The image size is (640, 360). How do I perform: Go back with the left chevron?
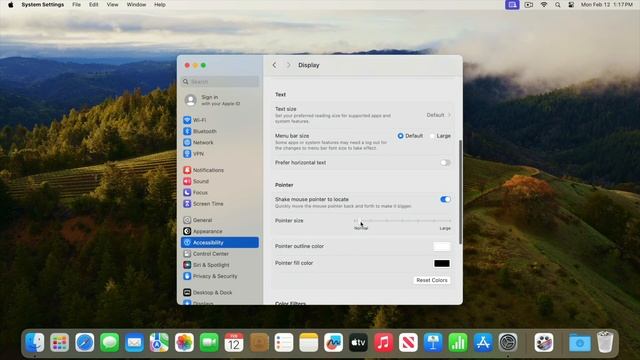[x=274, y=65]
